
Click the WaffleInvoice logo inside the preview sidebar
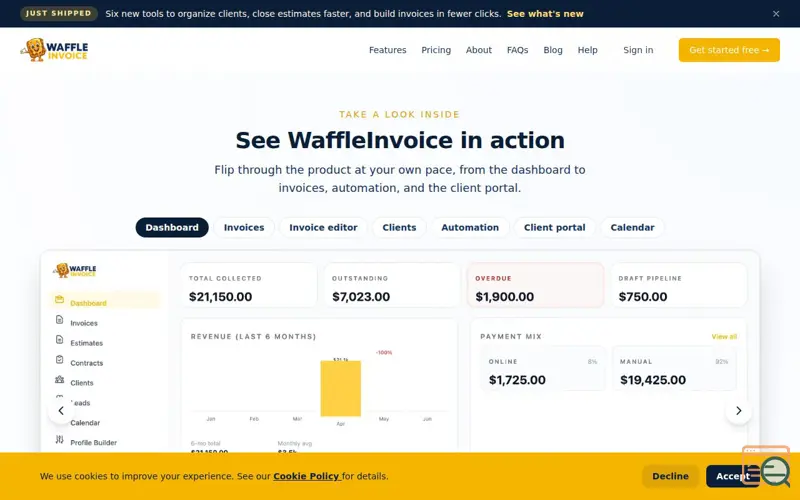pyautogui.click(x=75, y=270)
